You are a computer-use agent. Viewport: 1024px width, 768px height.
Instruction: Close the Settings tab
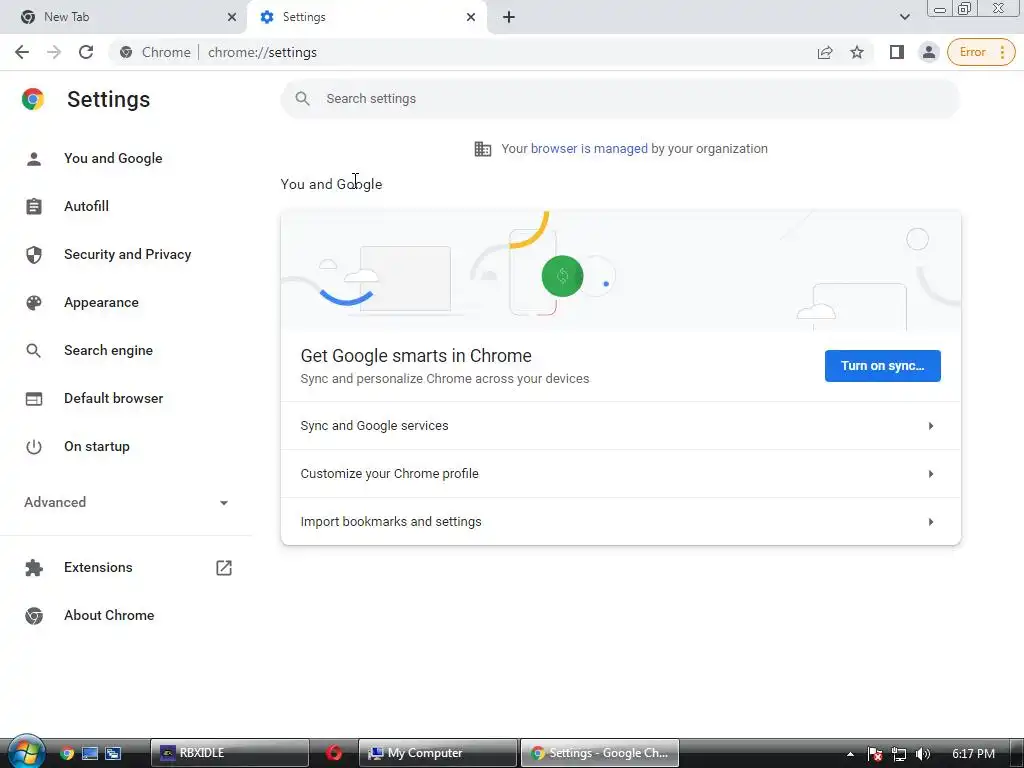(471, 17)
